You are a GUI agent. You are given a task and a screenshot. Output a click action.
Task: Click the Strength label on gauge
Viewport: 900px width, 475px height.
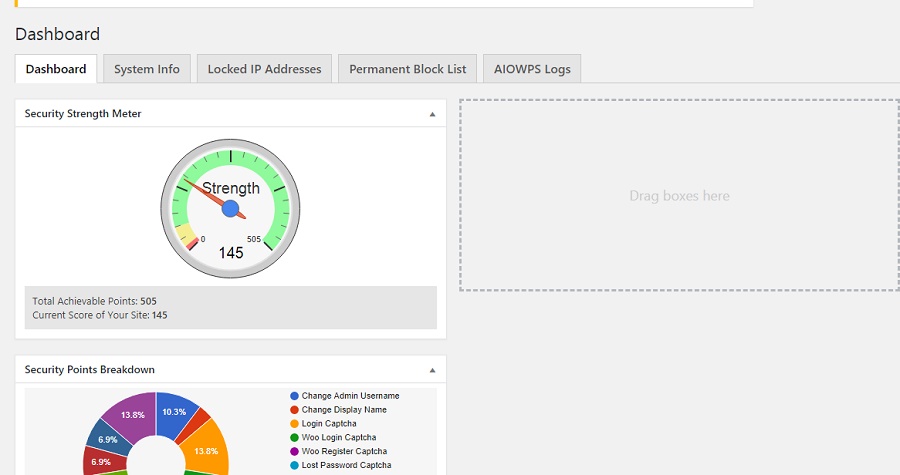click(x=231, y=188)
